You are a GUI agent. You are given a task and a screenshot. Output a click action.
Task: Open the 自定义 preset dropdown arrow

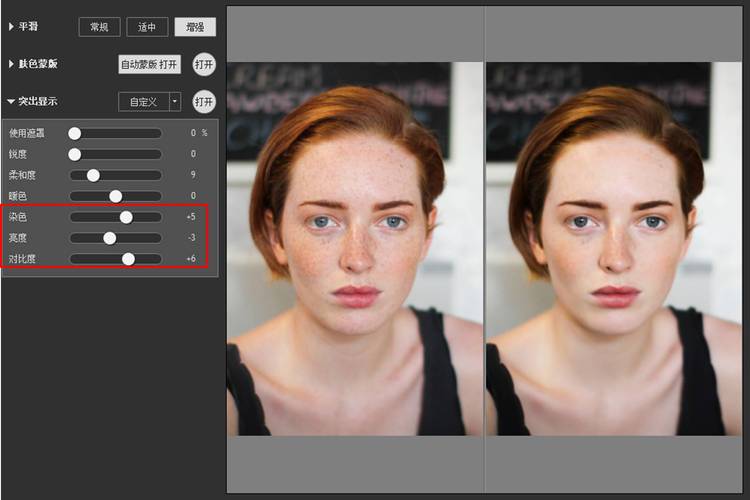(x=175, y=101)
